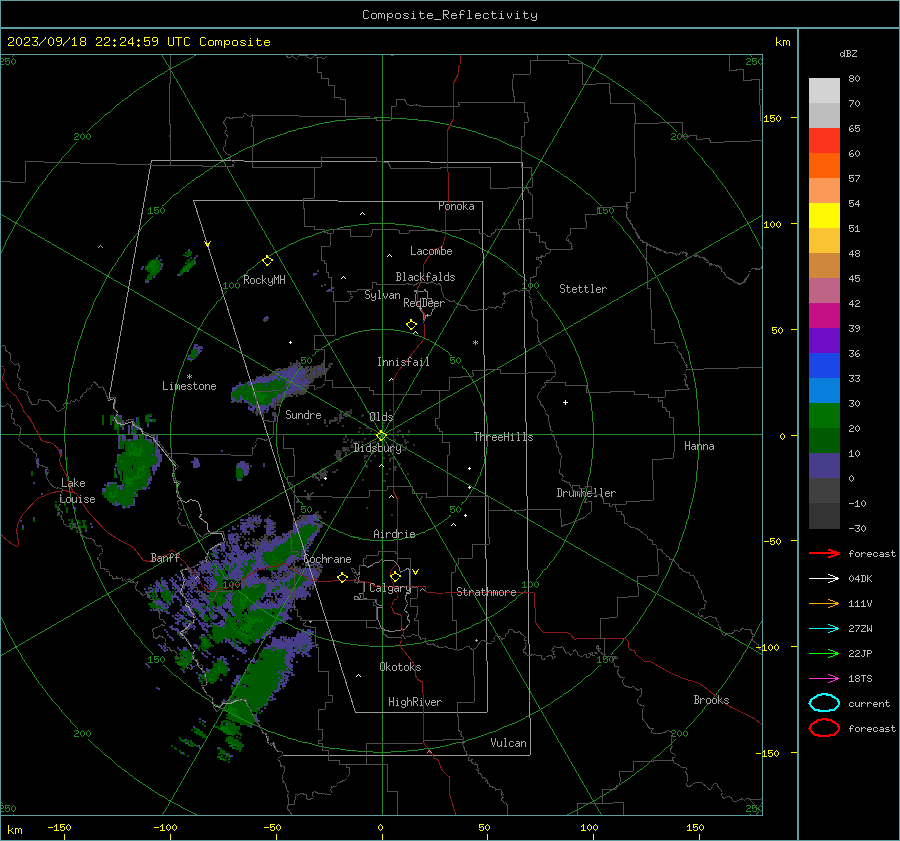
Task: Click the RedDeer city label
Action: point(424,303)
